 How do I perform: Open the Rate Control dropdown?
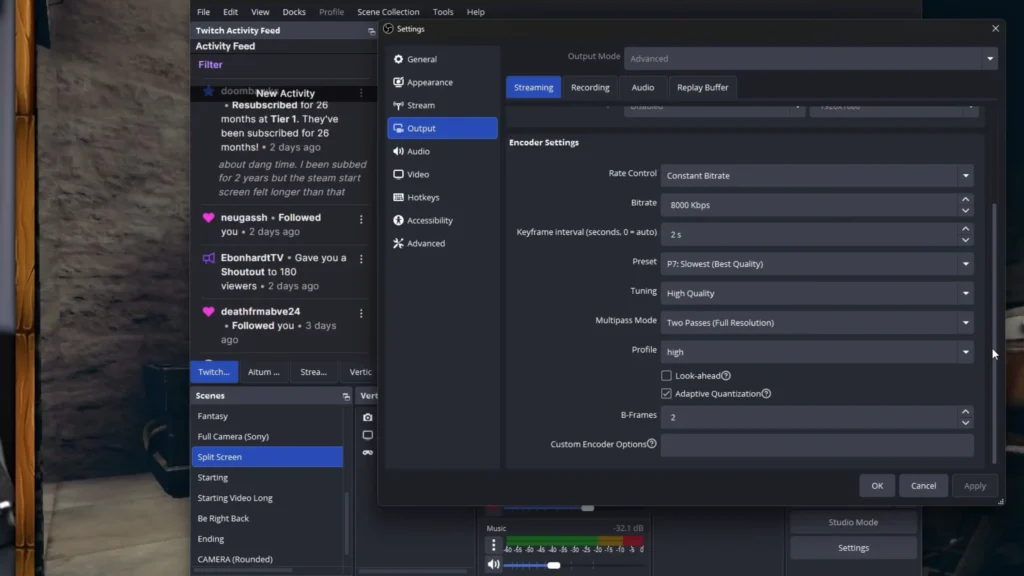click(x=817, y=176)
